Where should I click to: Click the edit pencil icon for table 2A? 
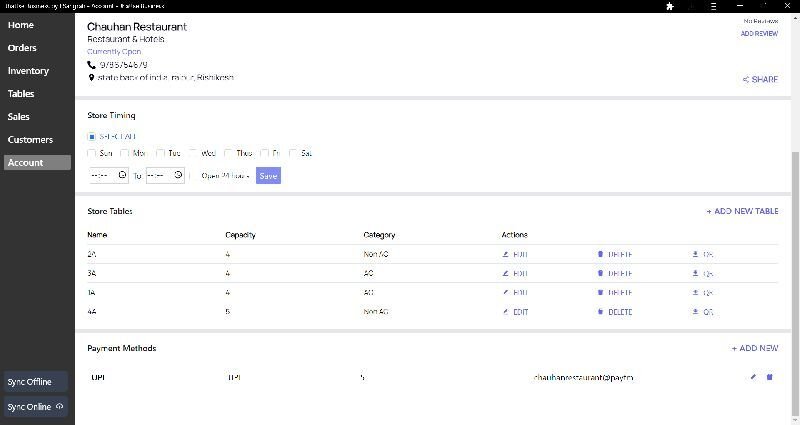pyautogui.click(x=506, y=255)
